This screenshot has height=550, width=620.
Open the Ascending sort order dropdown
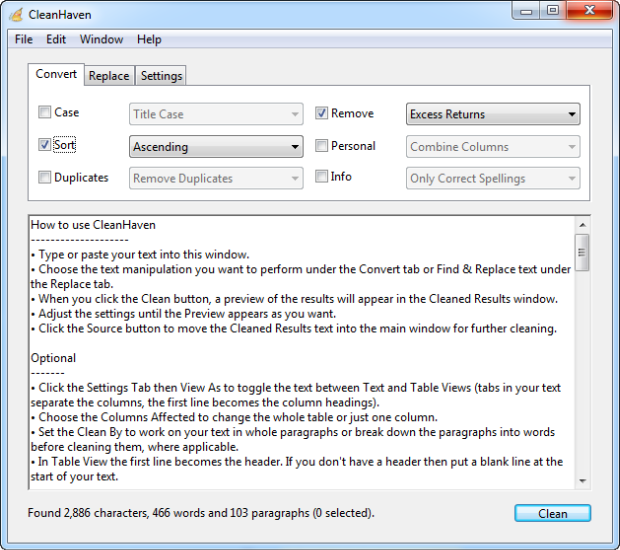[x=216, y=147]
